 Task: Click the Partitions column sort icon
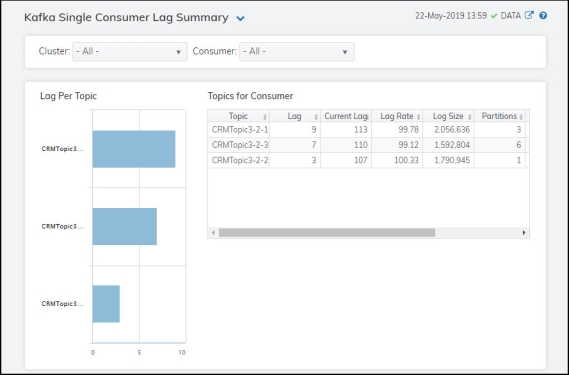[x=521, y=117]
